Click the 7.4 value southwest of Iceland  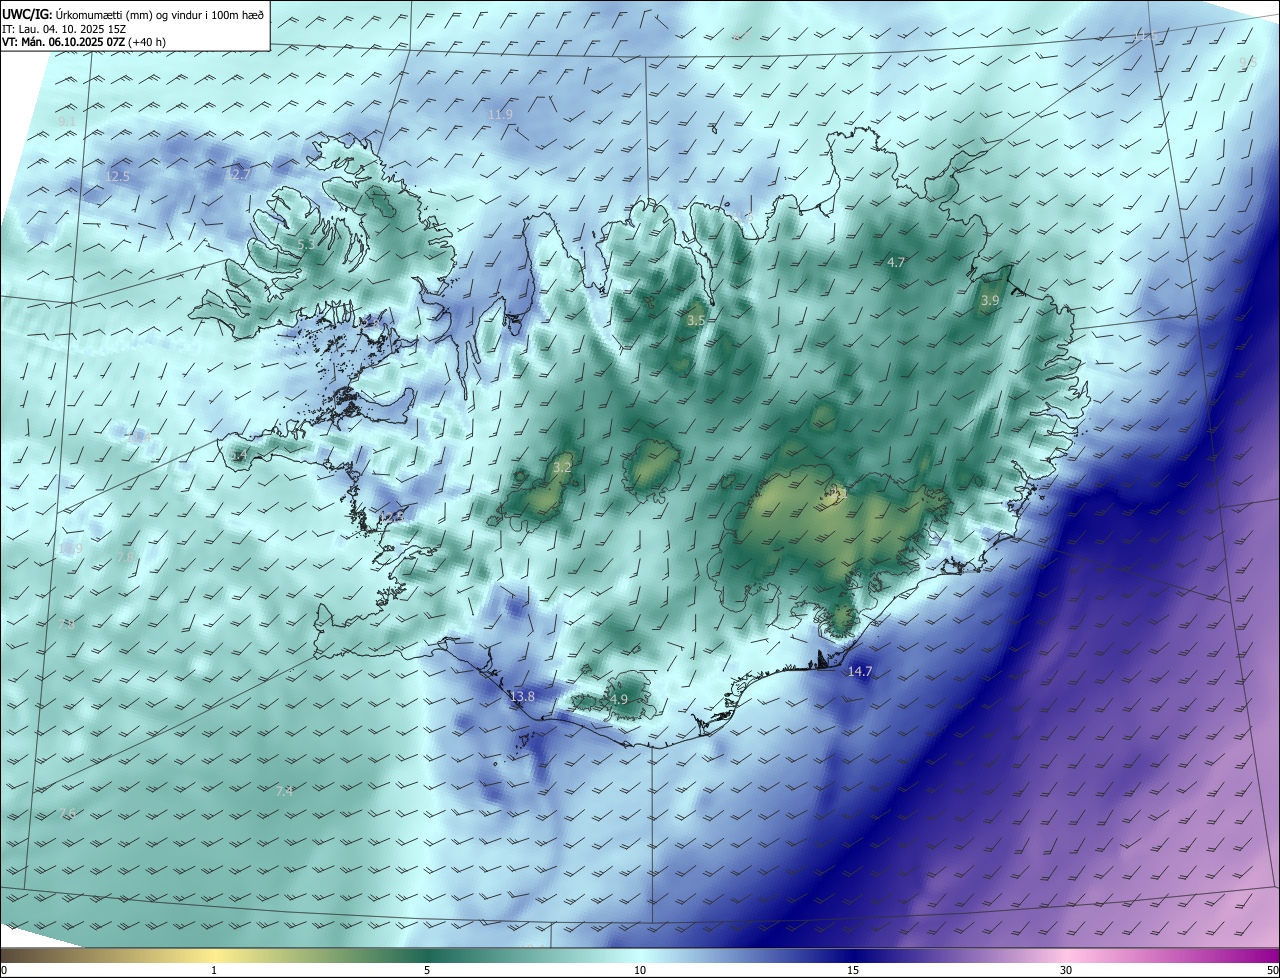pyautogui.click(x=284, y=791)
